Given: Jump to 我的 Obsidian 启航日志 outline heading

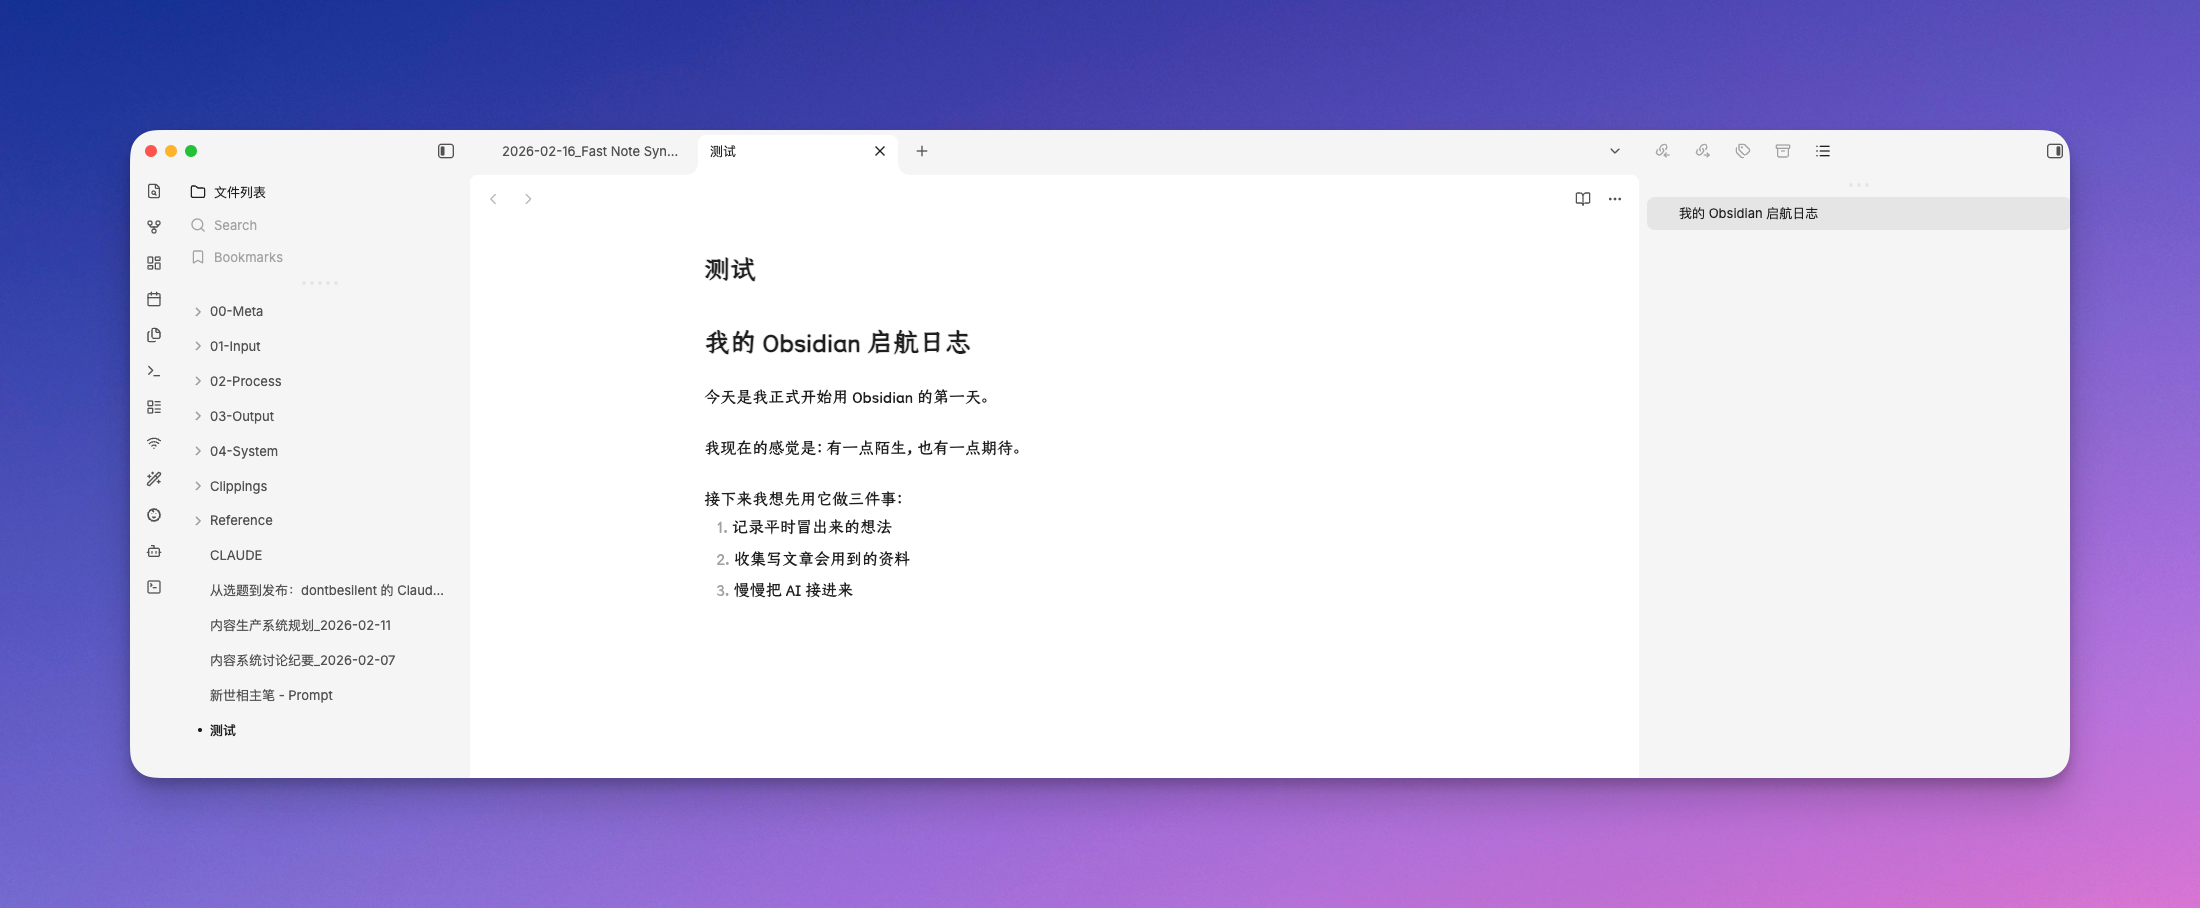Looking at the screenshot, I should (x=1747, y=213).
